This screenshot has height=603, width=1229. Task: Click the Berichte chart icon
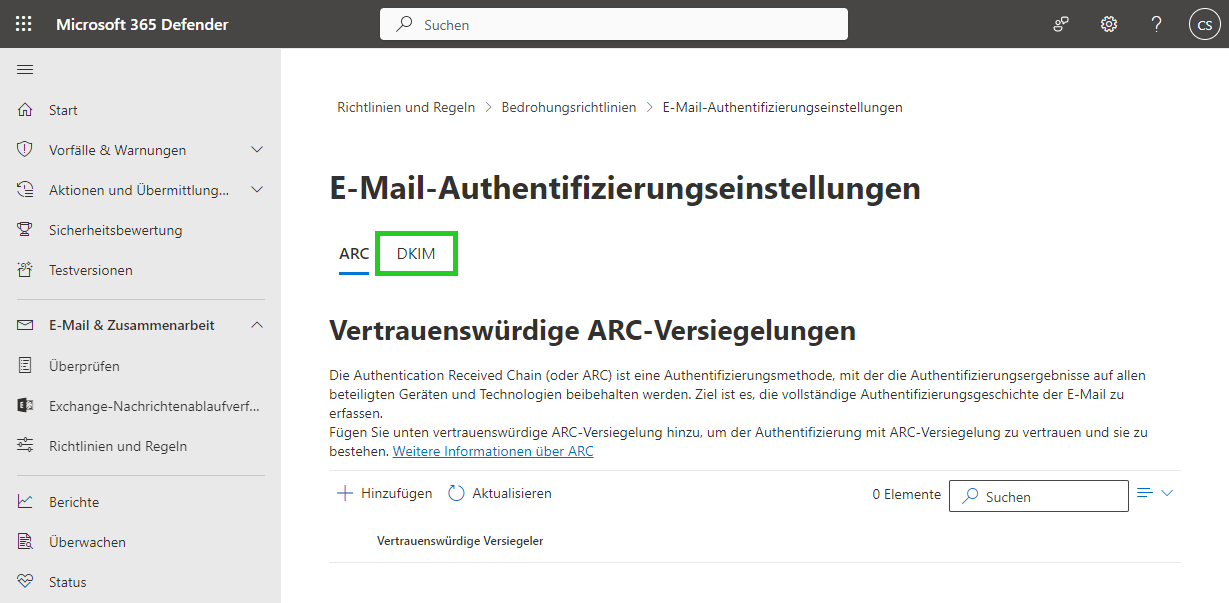point(25,502)
